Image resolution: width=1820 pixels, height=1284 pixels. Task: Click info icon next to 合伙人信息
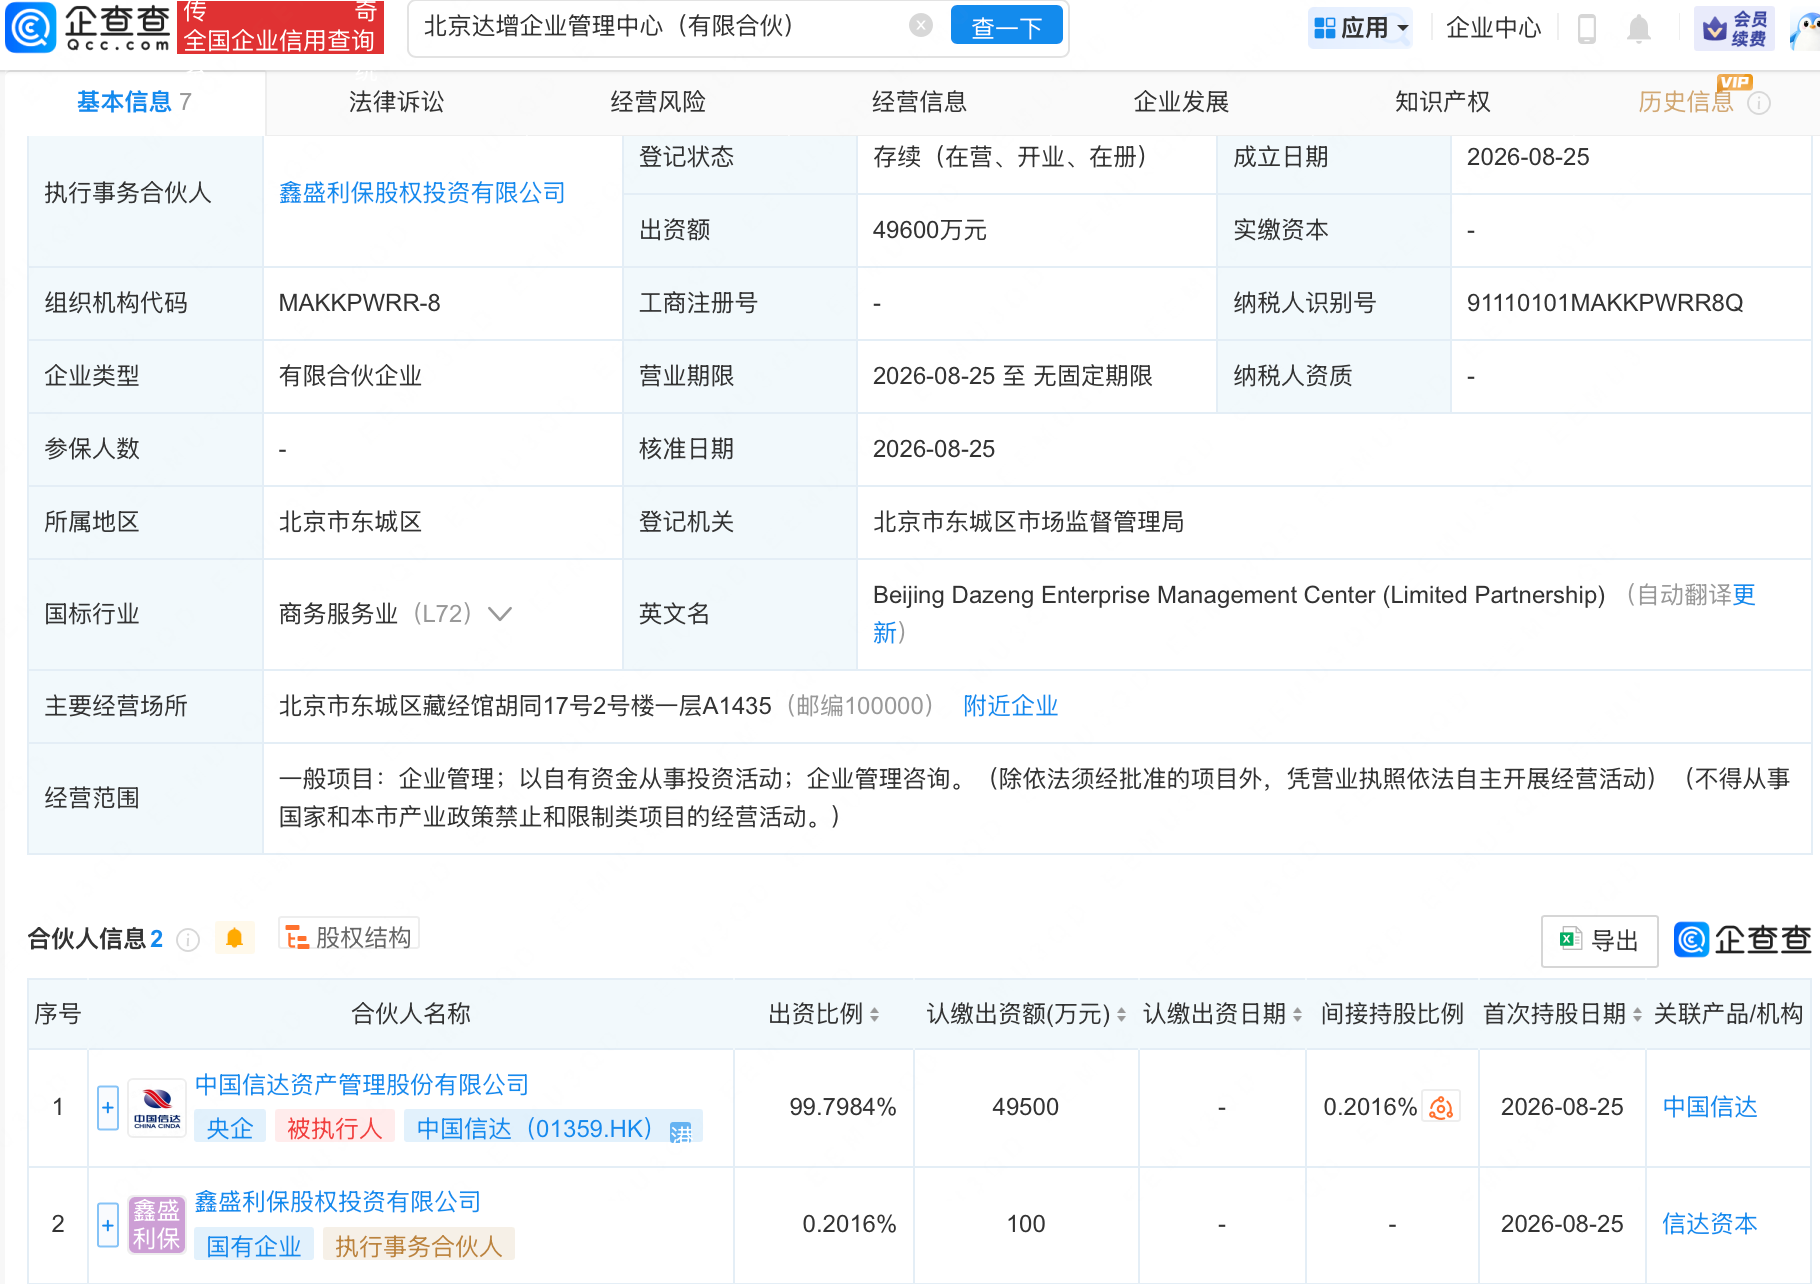pos(188,939)
